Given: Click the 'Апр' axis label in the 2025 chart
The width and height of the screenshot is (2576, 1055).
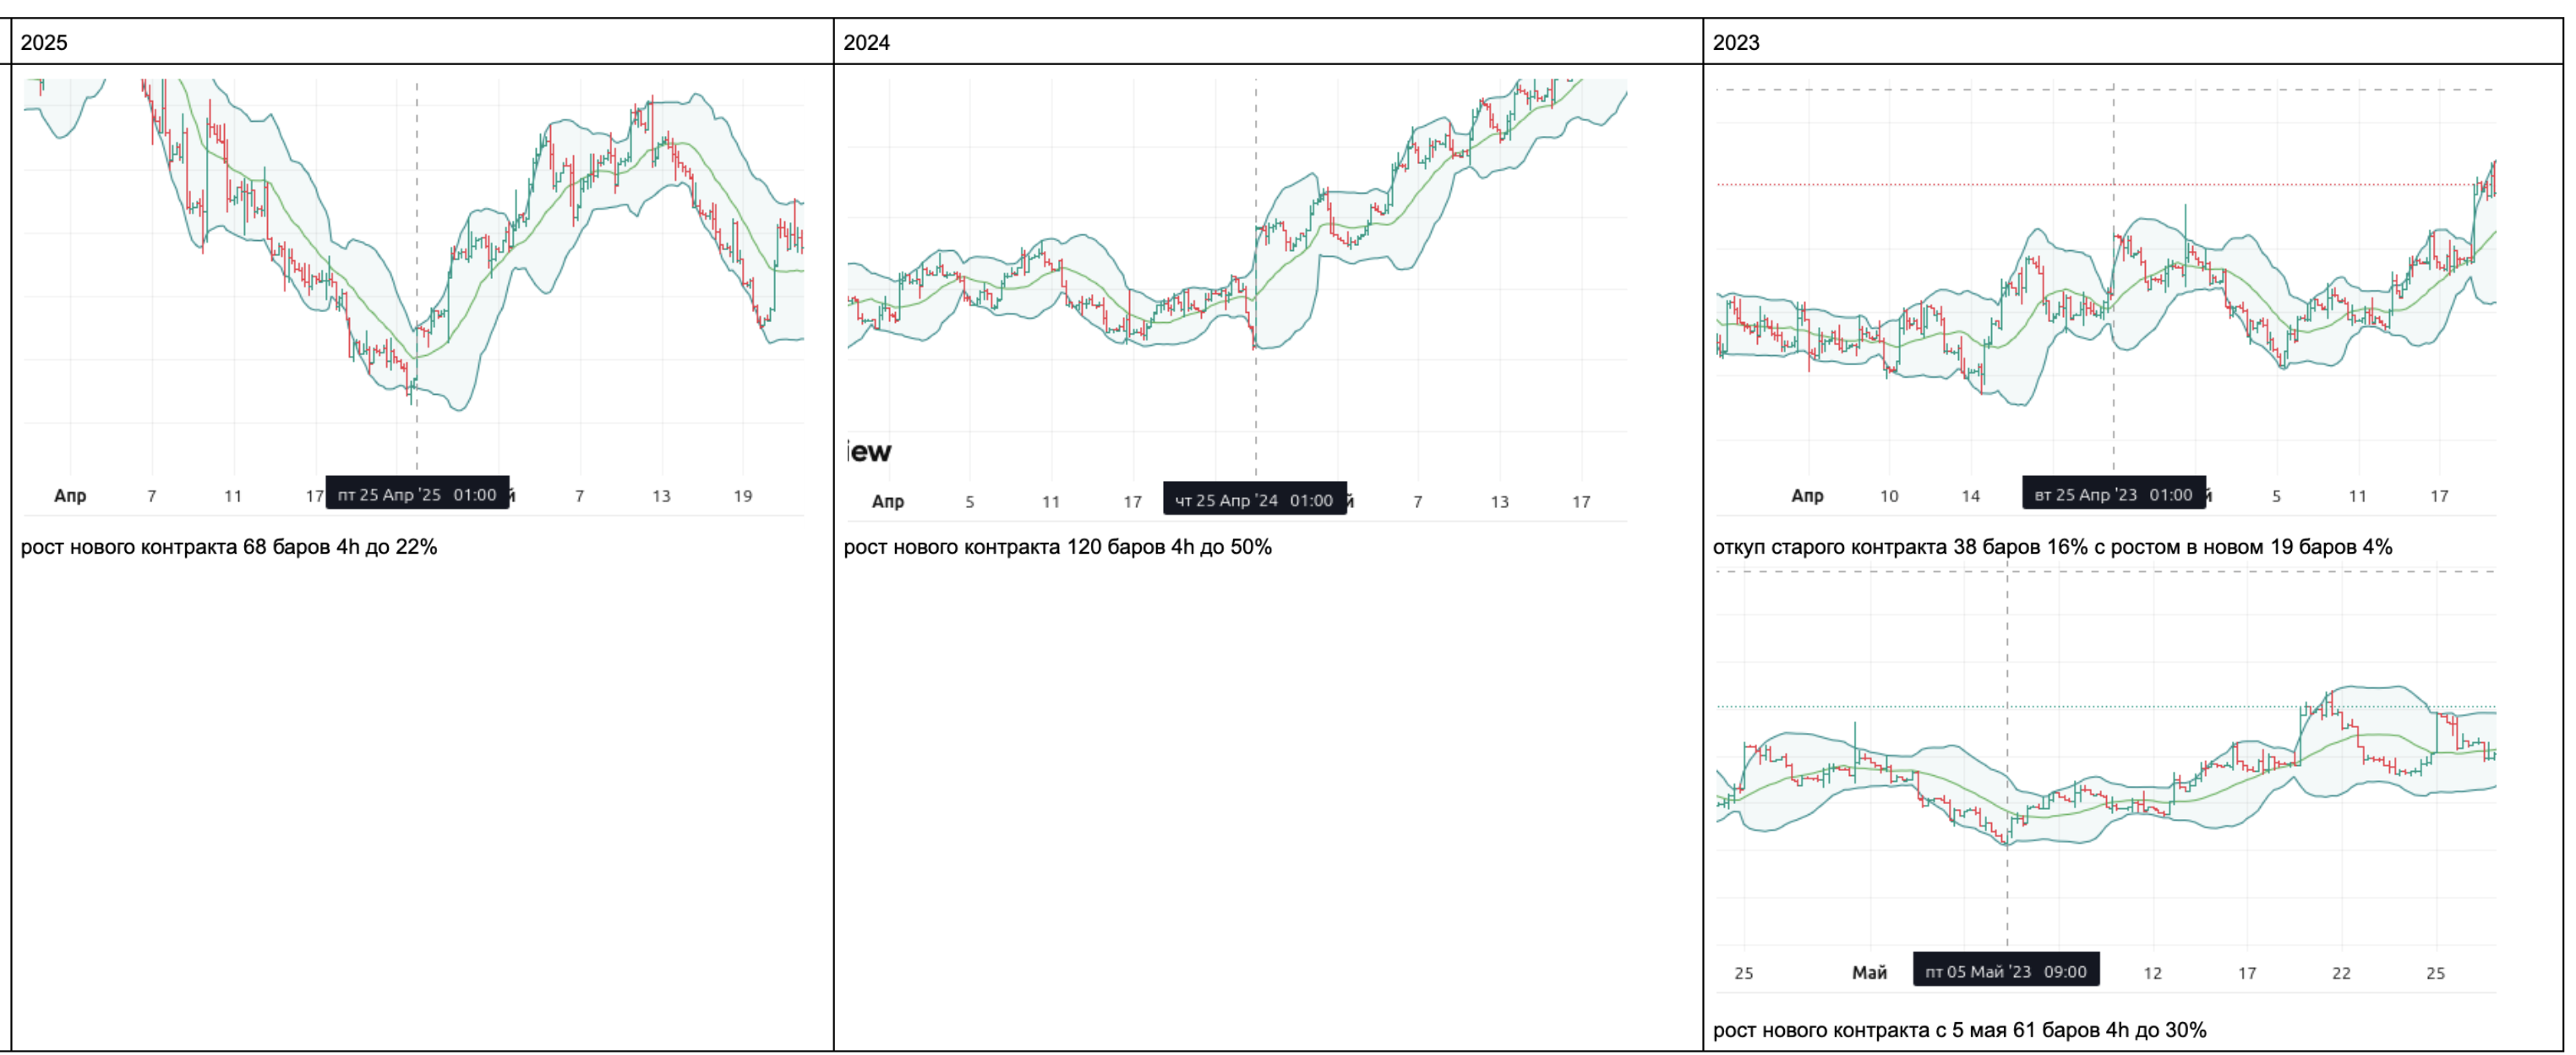Looking at the screenshot, I should (x=70, y=495).
